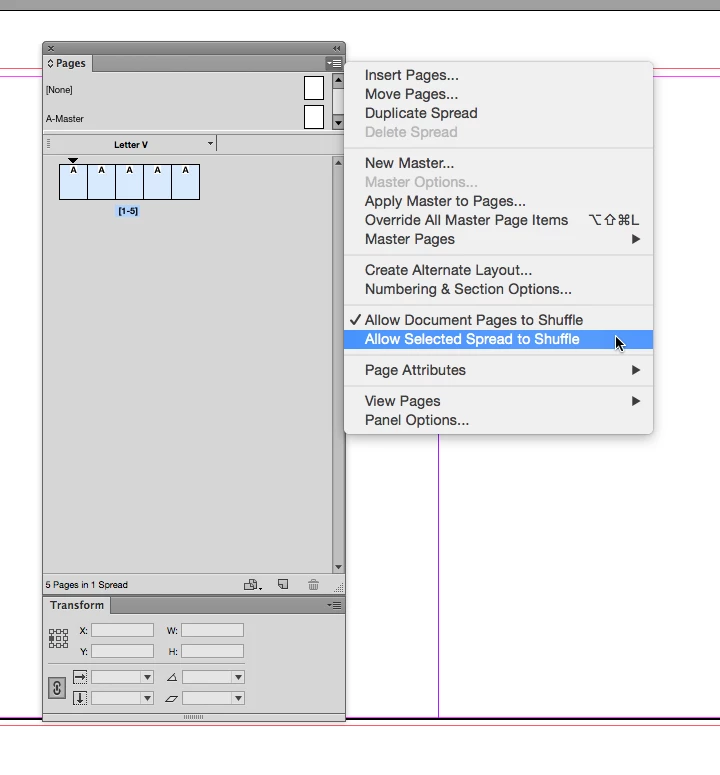Select the fifth page thumbnail in spread
720x775 pixels.
point(186,182)
